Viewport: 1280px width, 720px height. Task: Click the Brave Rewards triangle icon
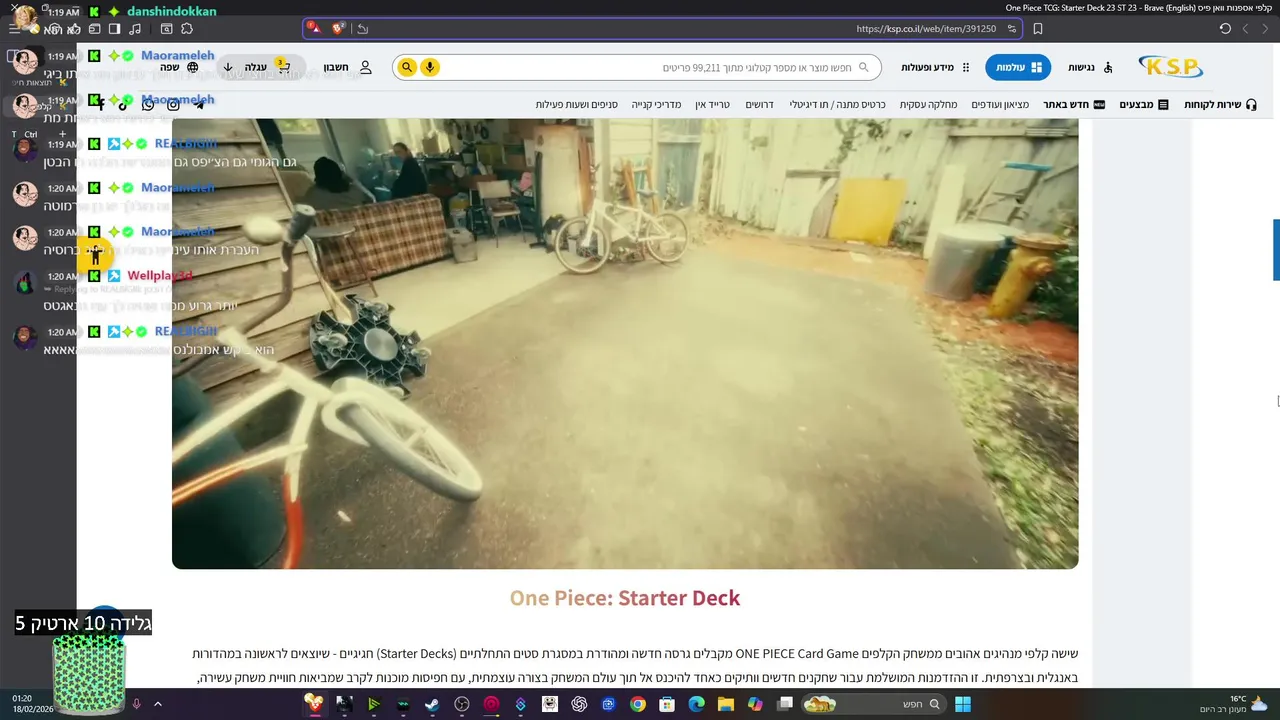(314, 29)
